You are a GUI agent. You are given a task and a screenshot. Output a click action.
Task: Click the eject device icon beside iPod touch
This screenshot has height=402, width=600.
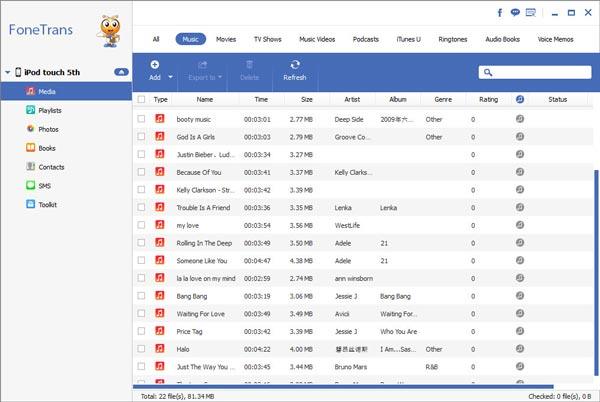coord(121,72)
